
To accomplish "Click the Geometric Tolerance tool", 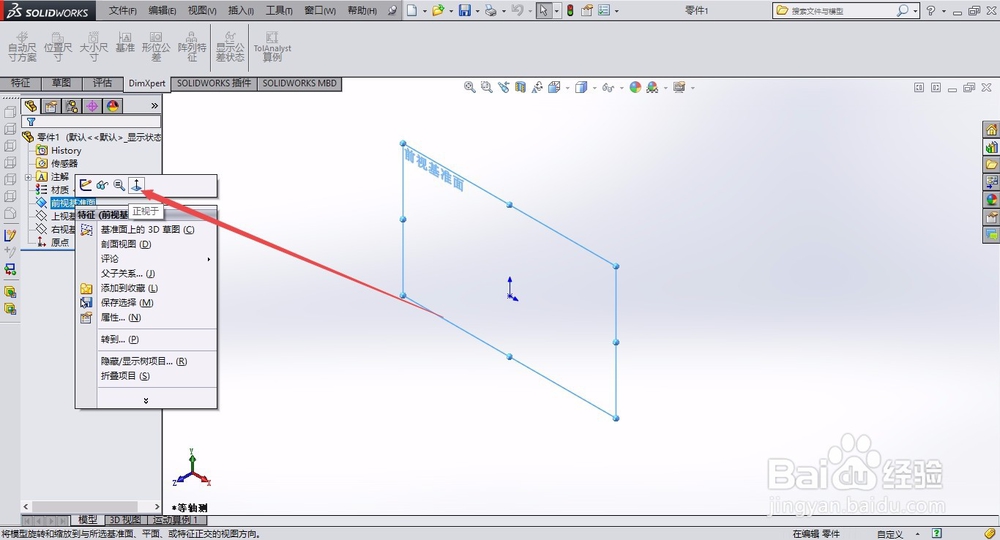I will (156, 47).
